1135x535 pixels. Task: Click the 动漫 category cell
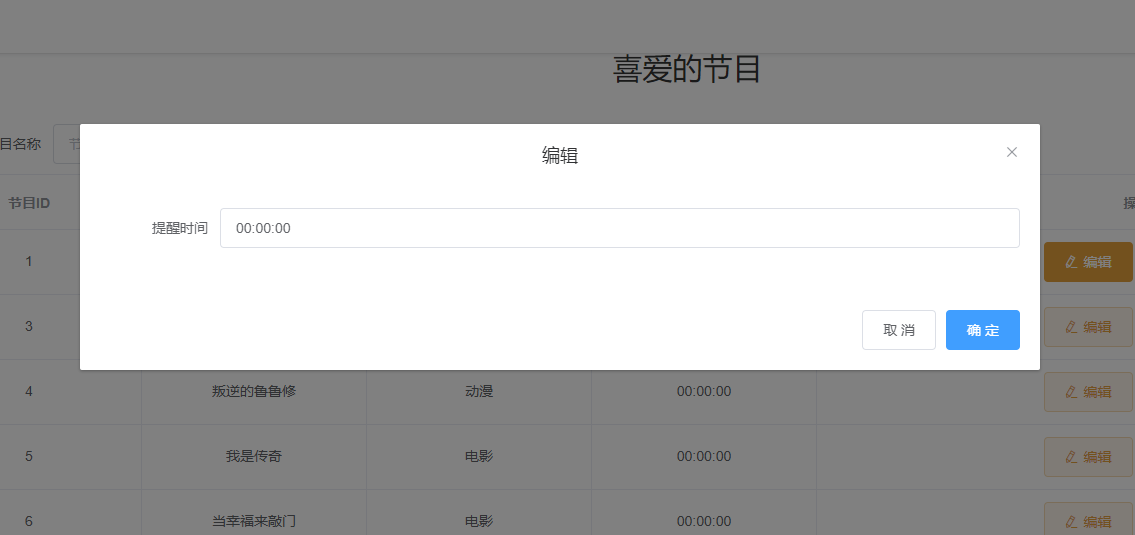[478, 392]
